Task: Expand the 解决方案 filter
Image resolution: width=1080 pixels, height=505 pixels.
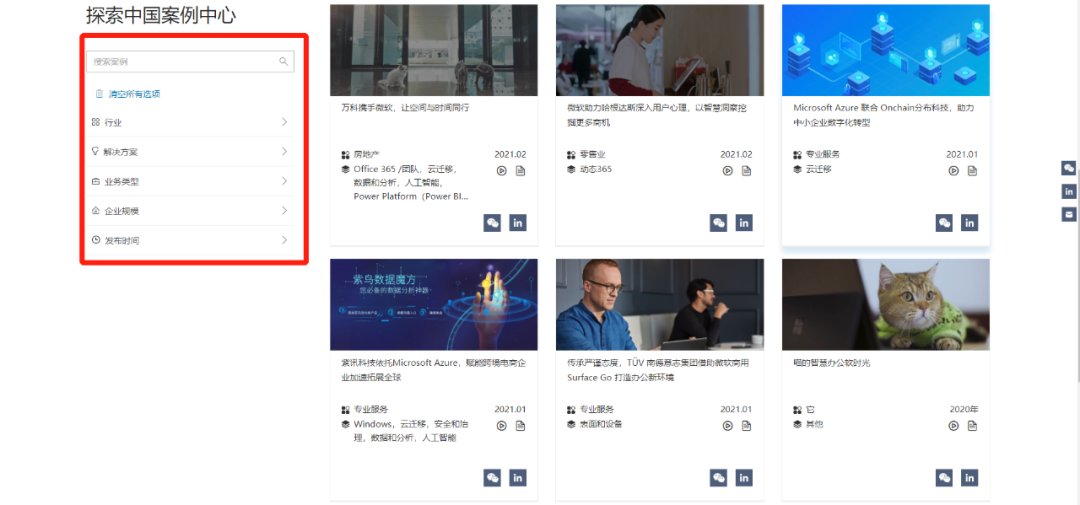Action: (190, 152)
